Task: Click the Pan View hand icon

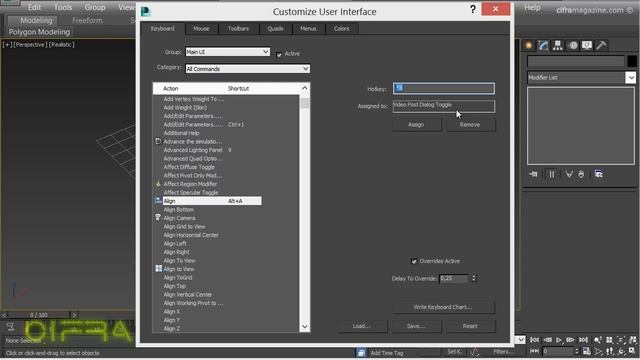Action: click(x=609, y=351)
